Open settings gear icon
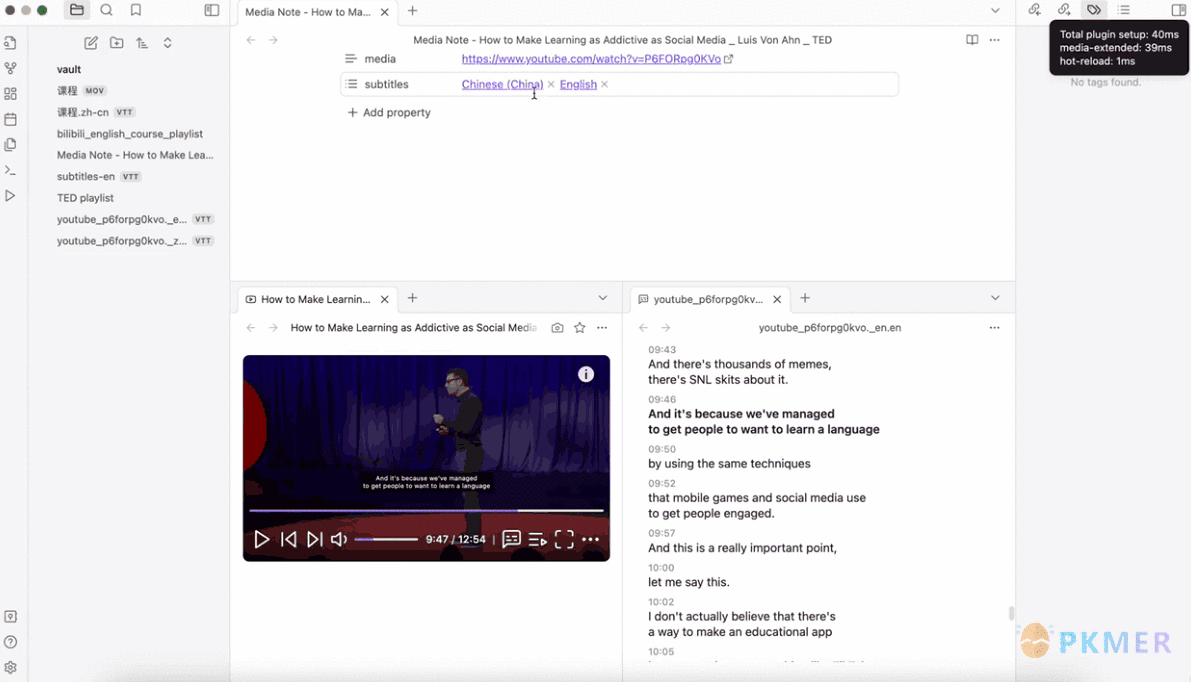Image resolution: width=1191 pixels, height=682 pixels. click(11, 668)
